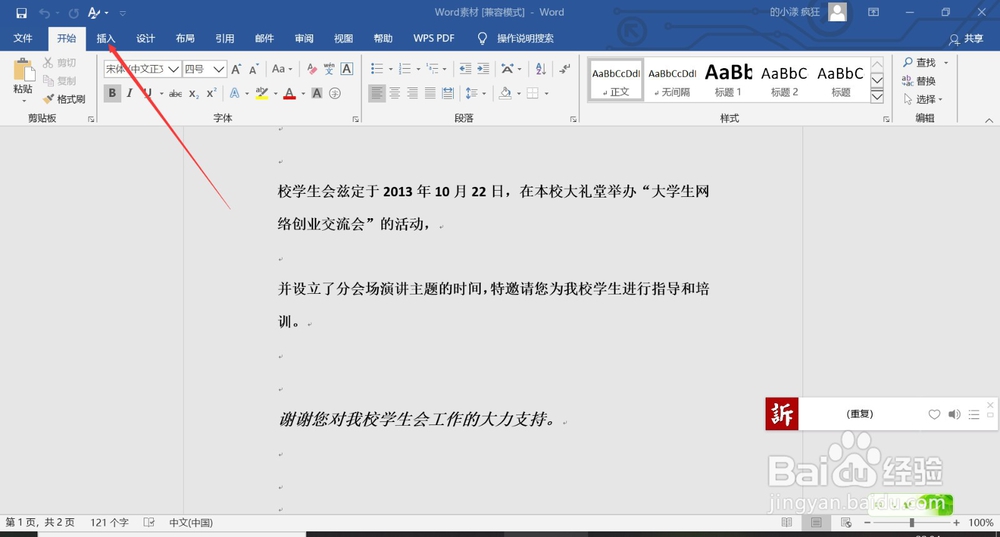1000x537 pixels.
Task: Click the Undo arrow icon
Action: [44, 13]
